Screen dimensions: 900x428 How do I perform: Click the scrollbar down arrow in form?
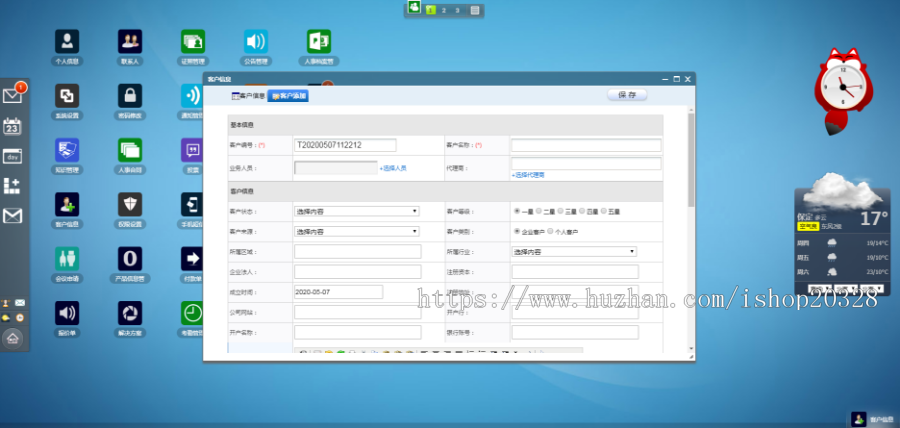[x=691, y=348]
